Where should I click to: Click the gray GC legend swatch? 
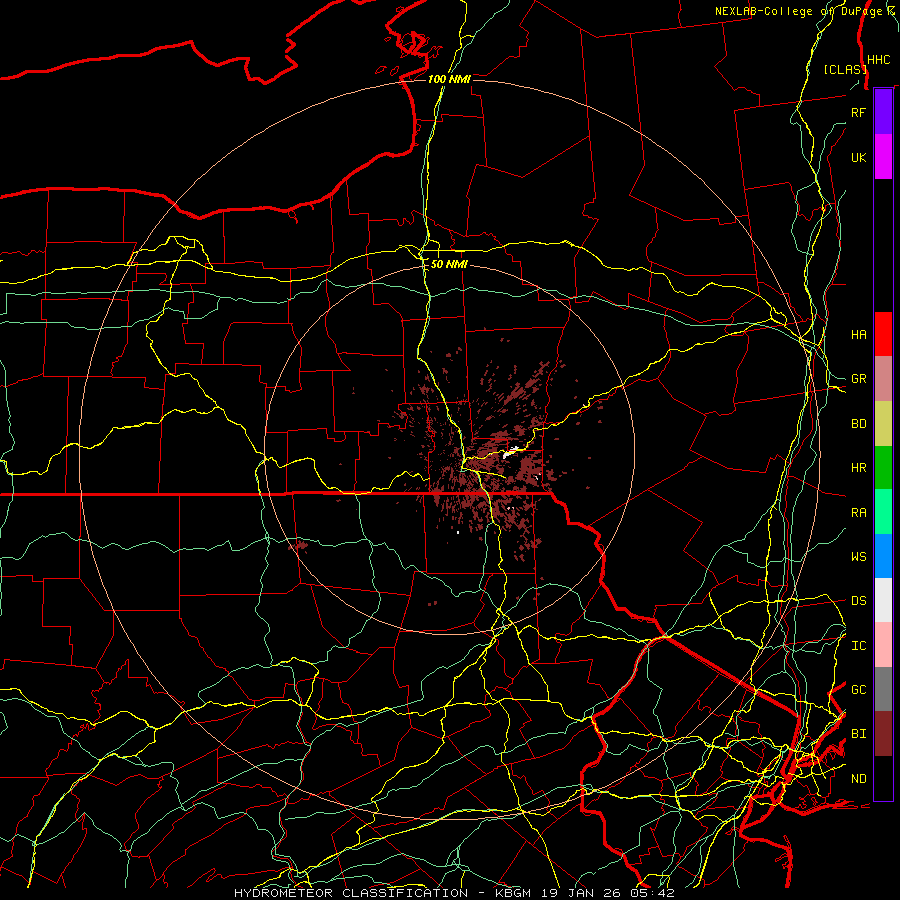click(883, 689)
